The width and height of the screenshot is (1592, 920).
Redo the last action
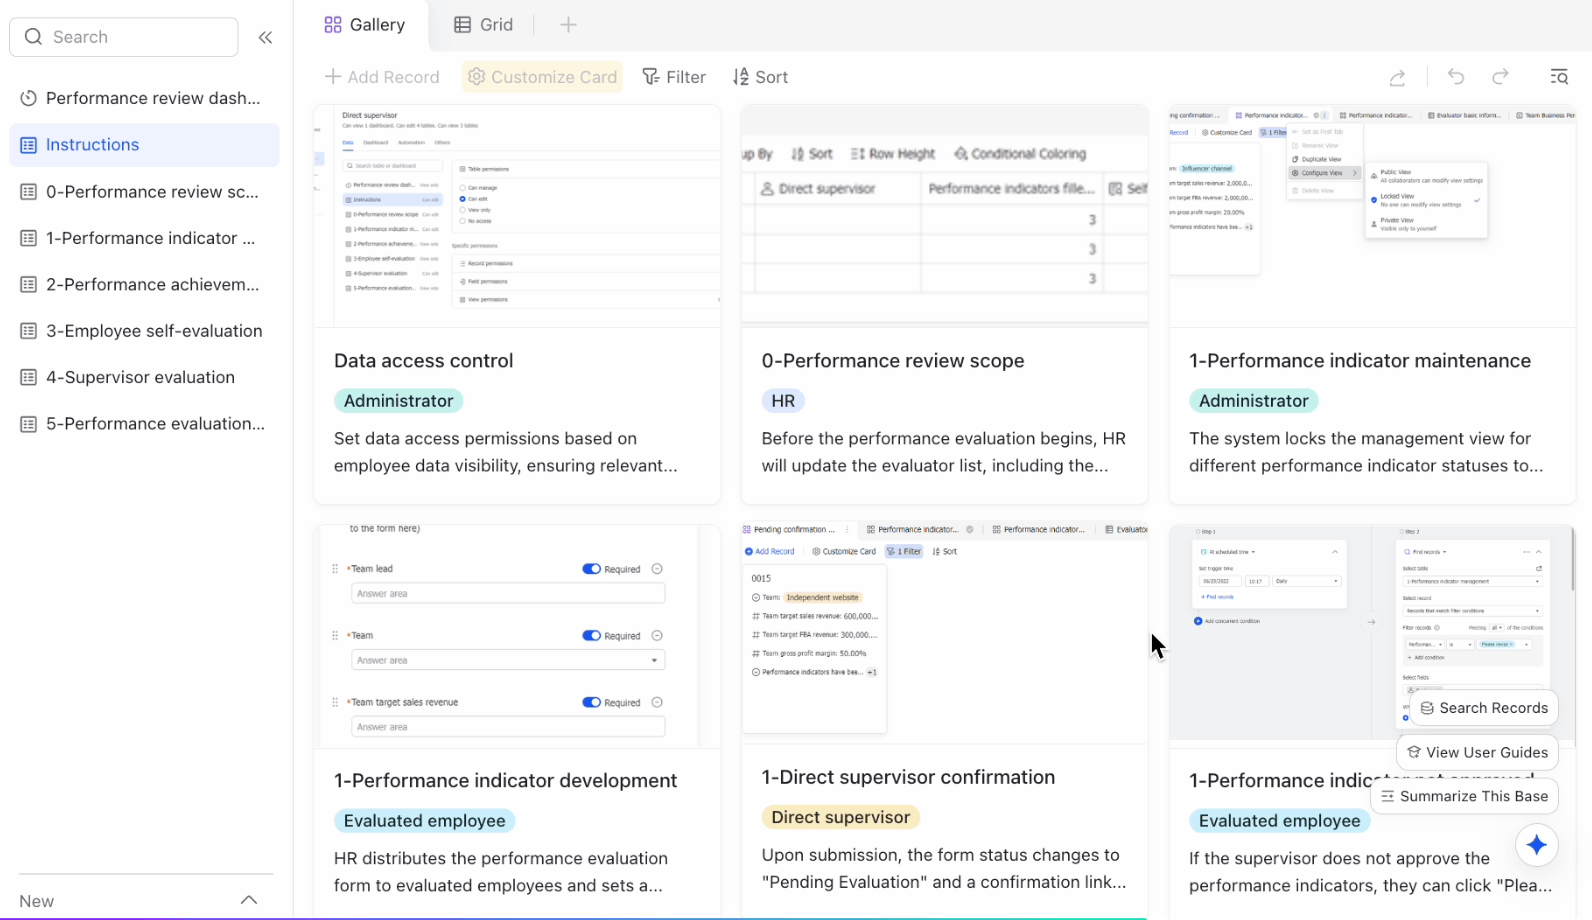pyautogui.click(x=1500, y=77)
